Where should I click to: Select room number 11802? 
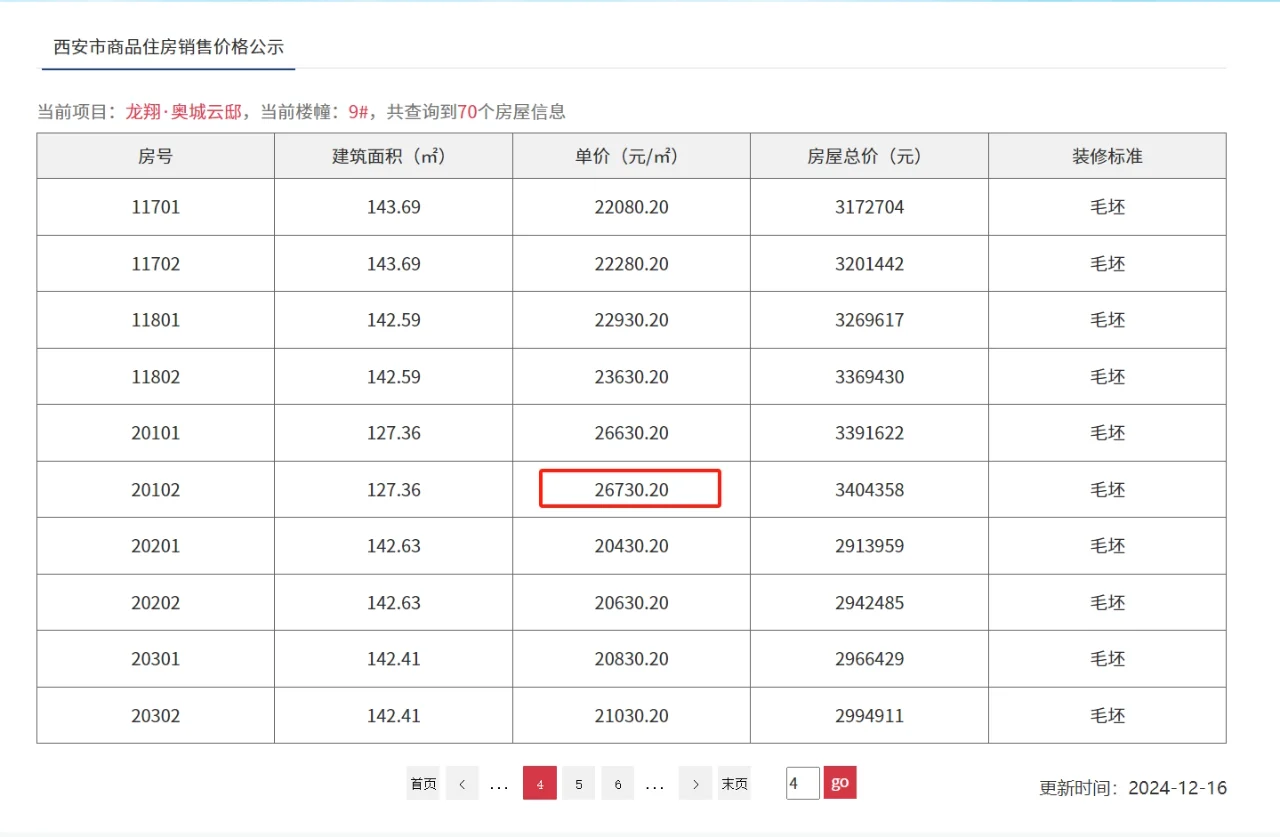point(155,377)
